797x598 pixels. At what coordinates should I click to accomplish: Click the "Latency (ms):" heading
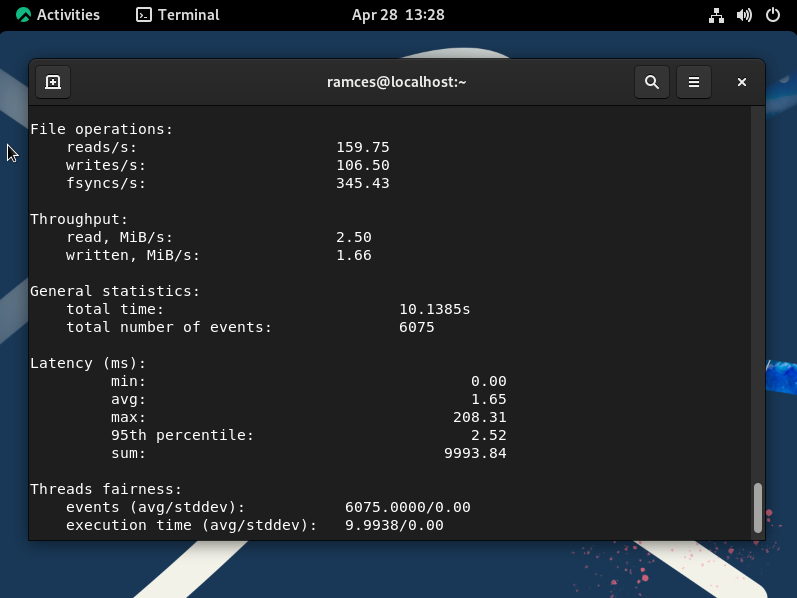(x=88, y=364)
